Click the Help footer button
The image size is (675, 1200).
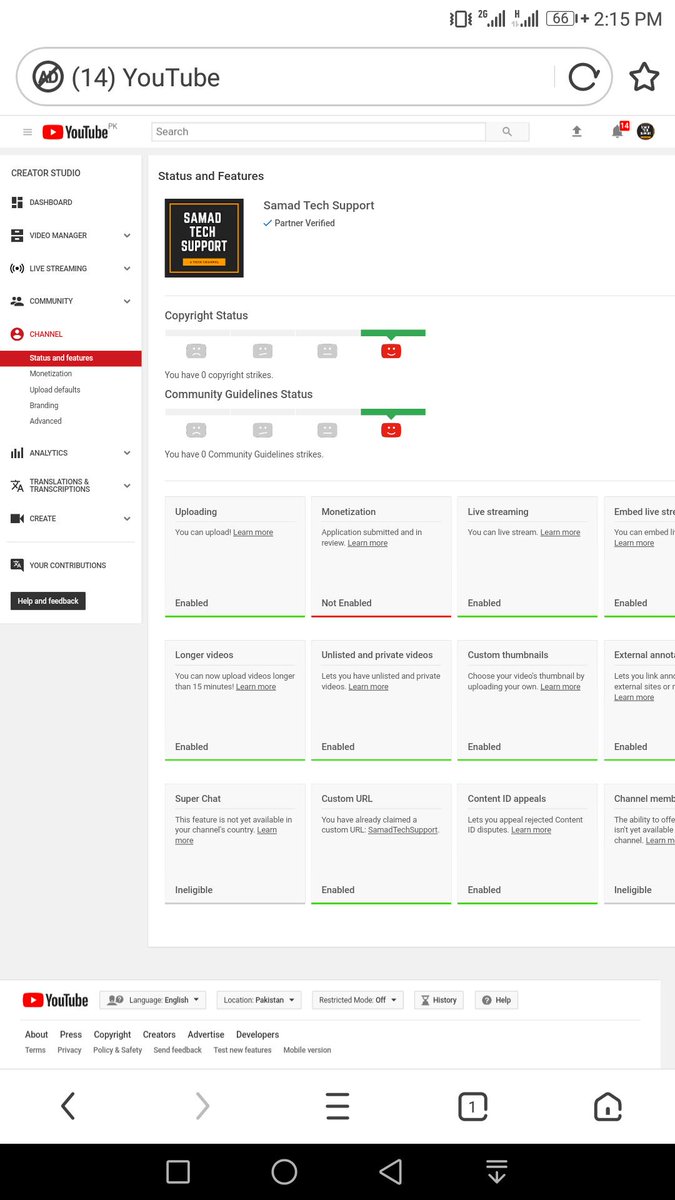click(497, 1000)
